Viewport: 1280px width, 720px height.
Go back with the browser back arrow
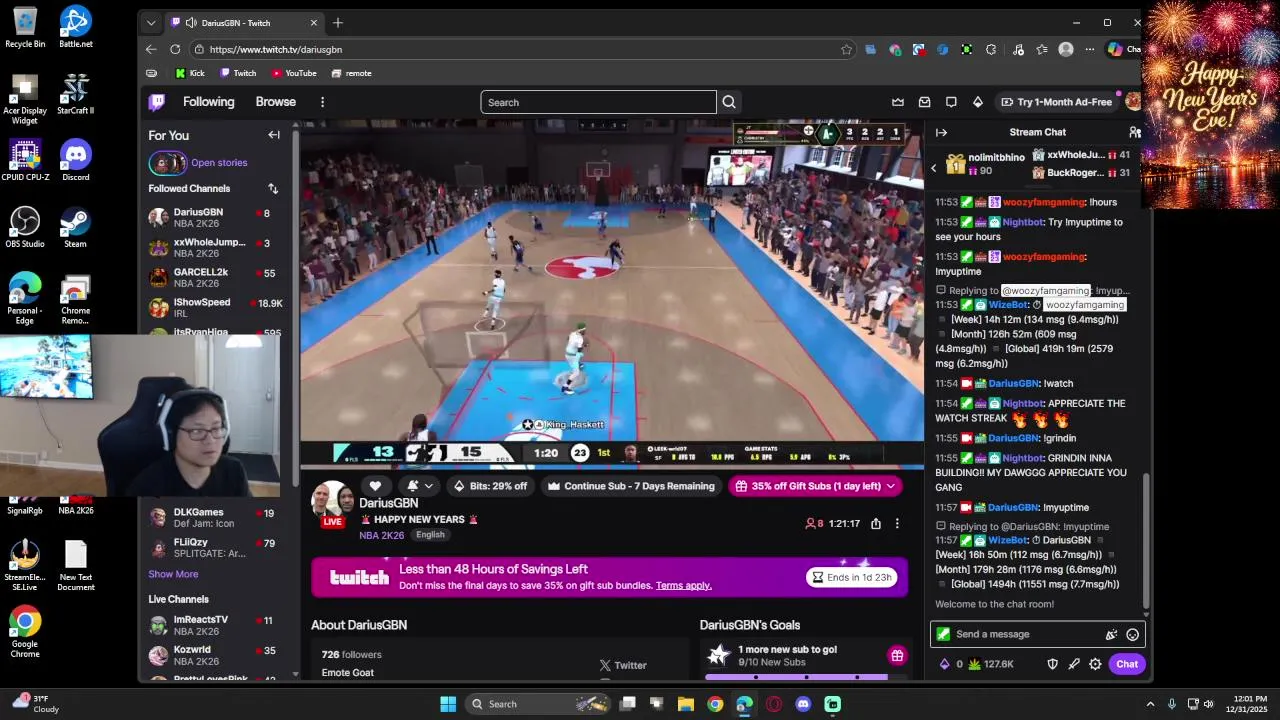(x=151, y=49)
